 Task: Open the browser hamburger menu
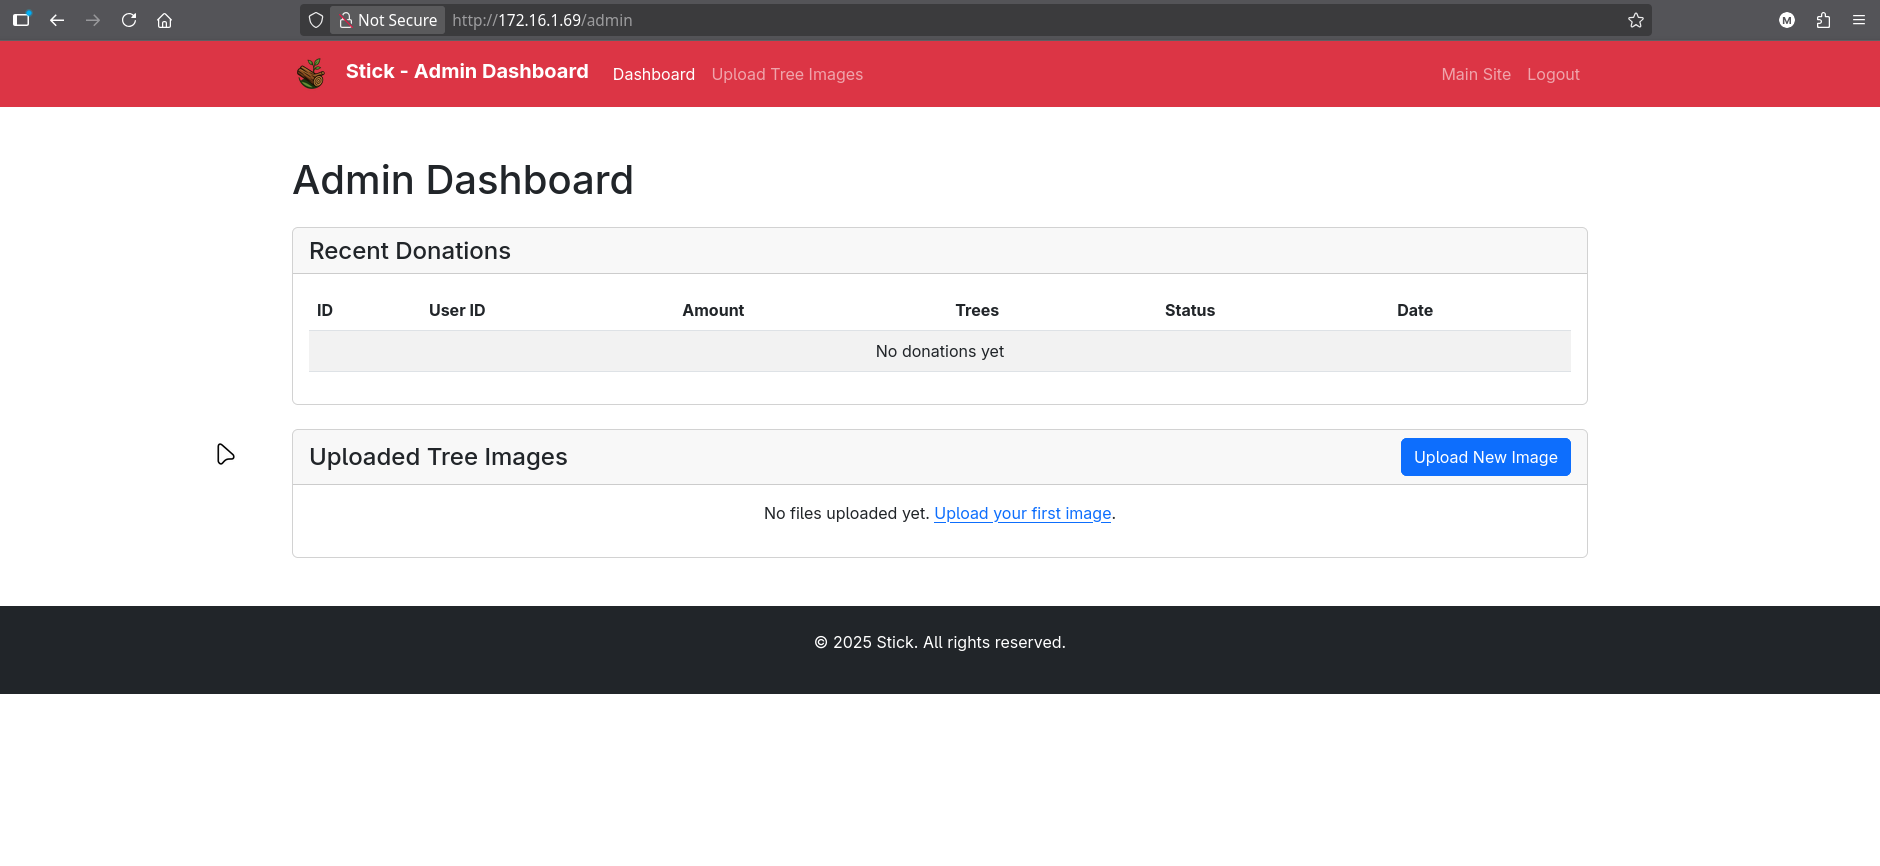1859,20
